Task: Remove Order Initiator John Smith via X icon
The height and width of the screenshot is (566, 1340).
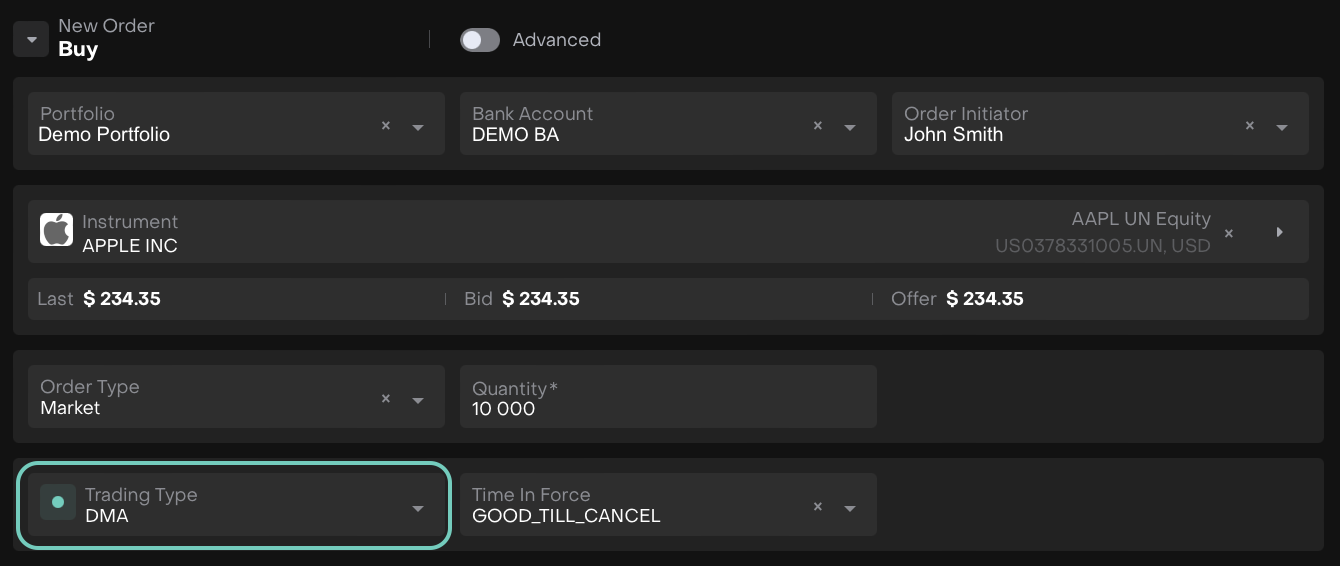Action: pyautogui.click(x=1250, y=126)
